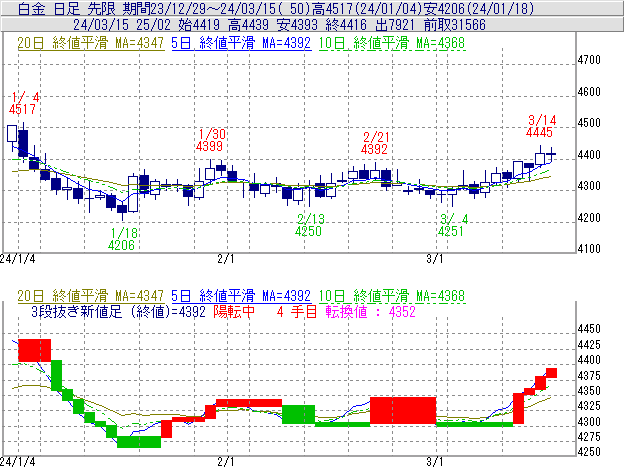Select the 3/4 4251 trough label
624x475 pixels.
pyautogui.click(x=453, y=225)
